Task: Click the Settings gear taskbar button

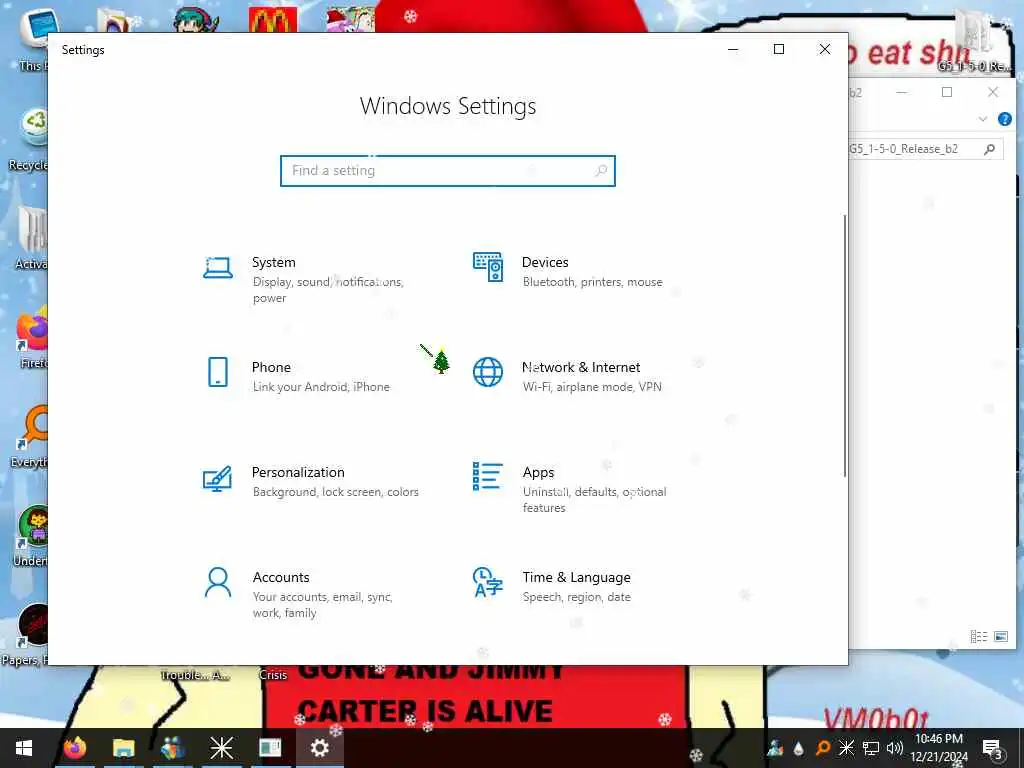Action: click(320, 748)
